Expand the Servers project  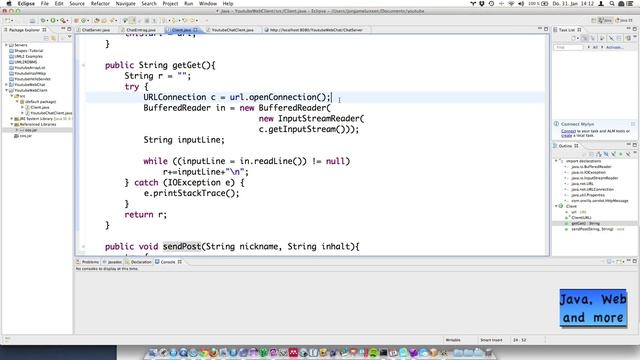[6, 45]
